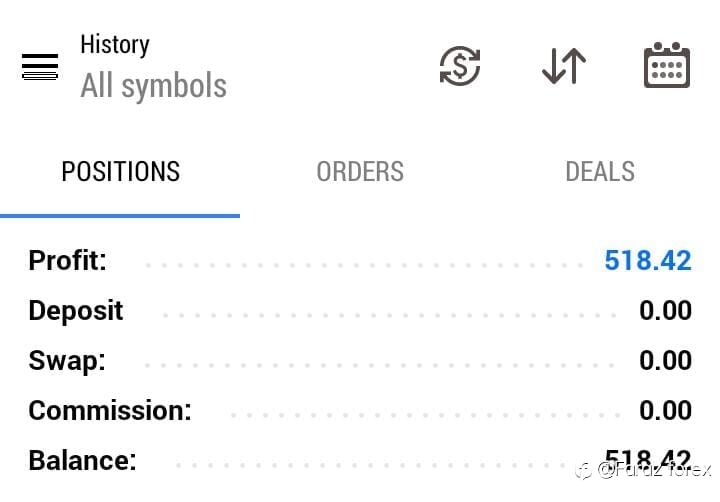Image resolution: width=720 pixels, height=502 pixels.
Task: Tap the symbol filter dollar icon
Action: pyautogui.click(x=460, y=67)
